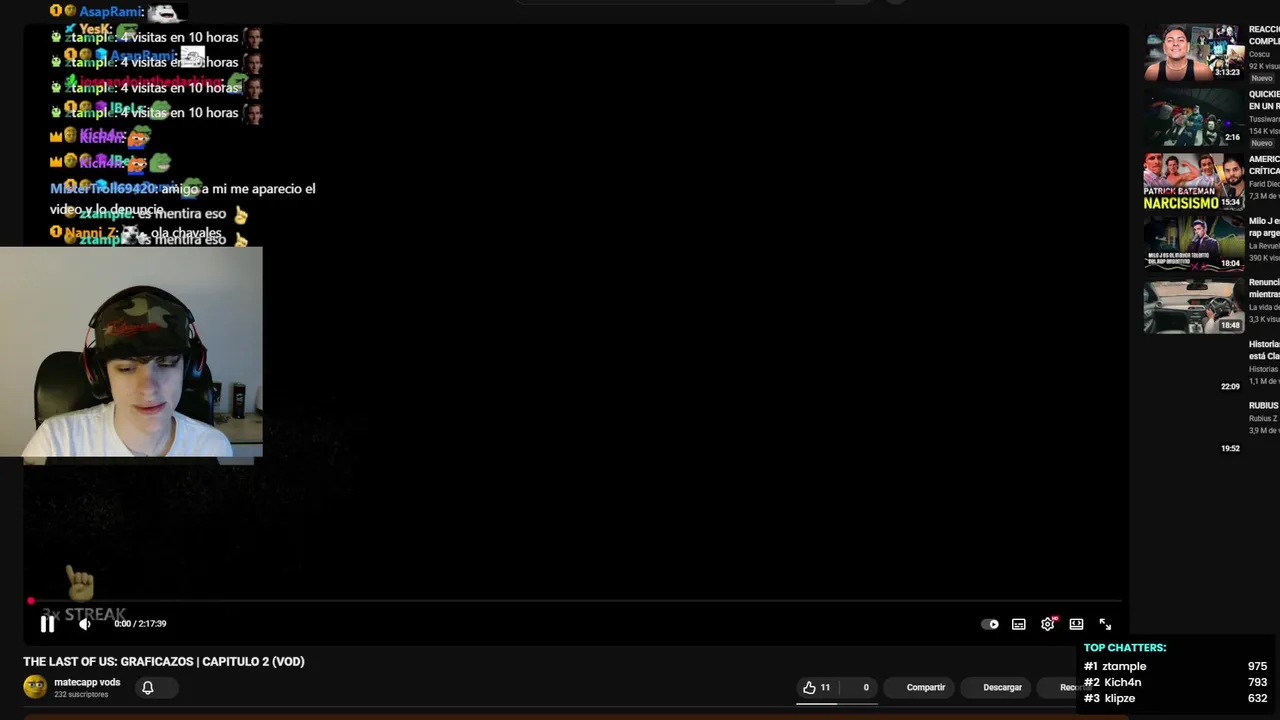Seek on the video progress bar
Screen dimensions: 1280x720
(576, 602)
